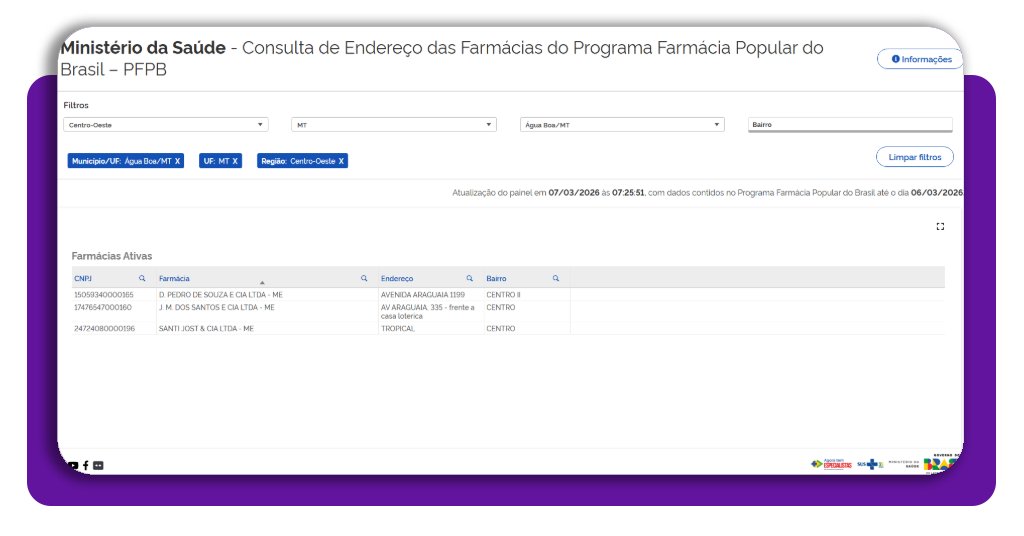Remove the UF: MT filter chip
This screenshot has width=1024, height=536.
(x=235, y=161)
